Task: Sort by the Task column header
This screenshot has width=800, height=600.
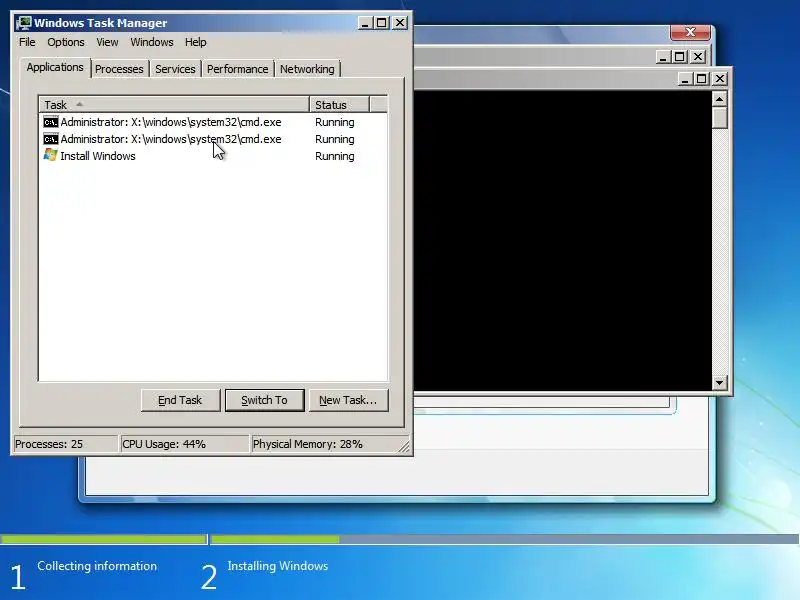Action: [x=174, y=105]
